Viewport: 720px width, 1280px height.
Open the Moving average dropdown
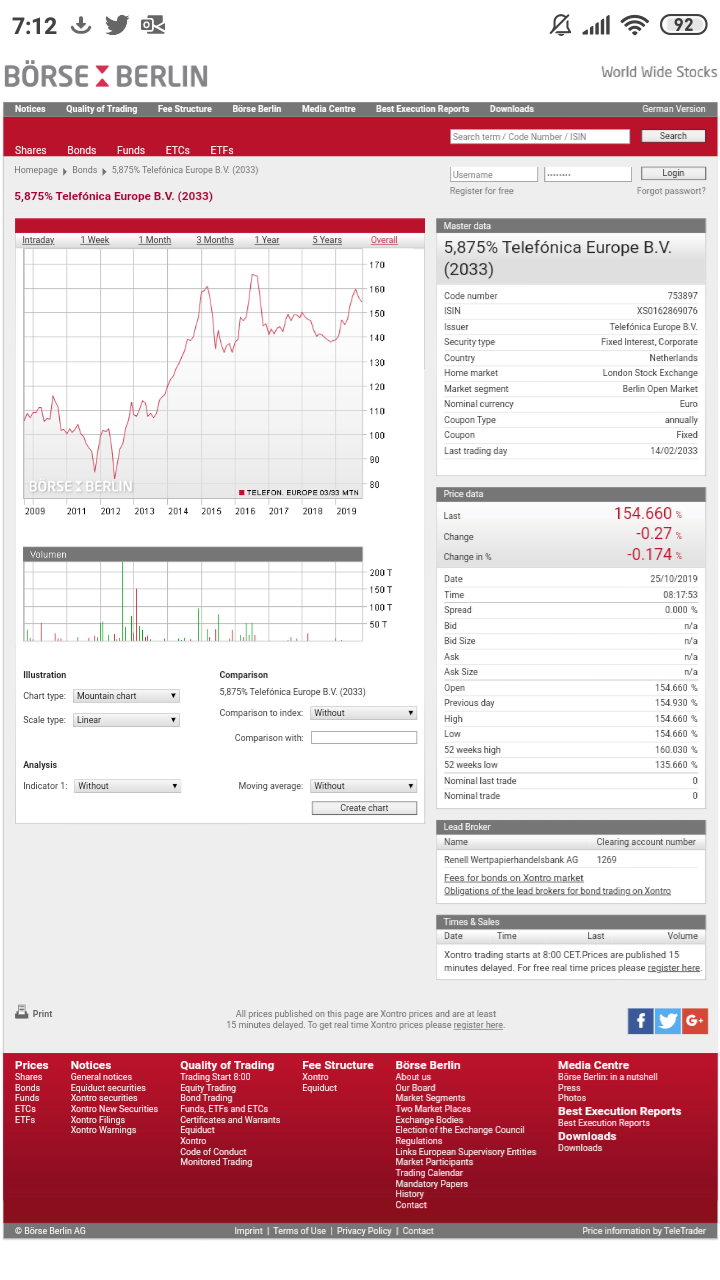(363, 786)
